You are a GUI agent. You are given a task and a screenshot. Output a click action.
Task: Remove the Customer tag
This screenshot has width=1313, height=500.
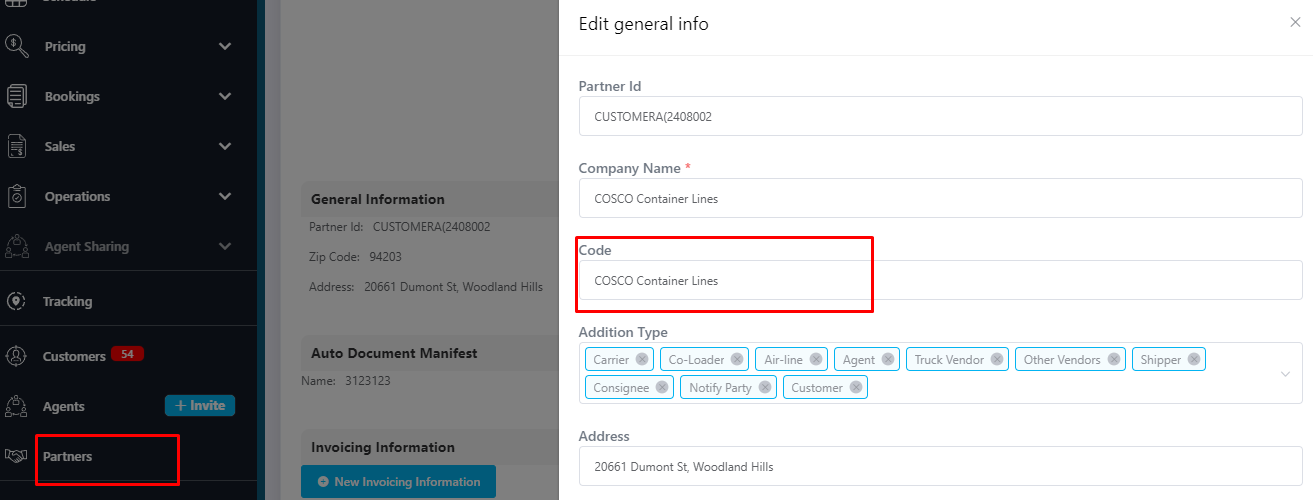[x=856, y=387]
